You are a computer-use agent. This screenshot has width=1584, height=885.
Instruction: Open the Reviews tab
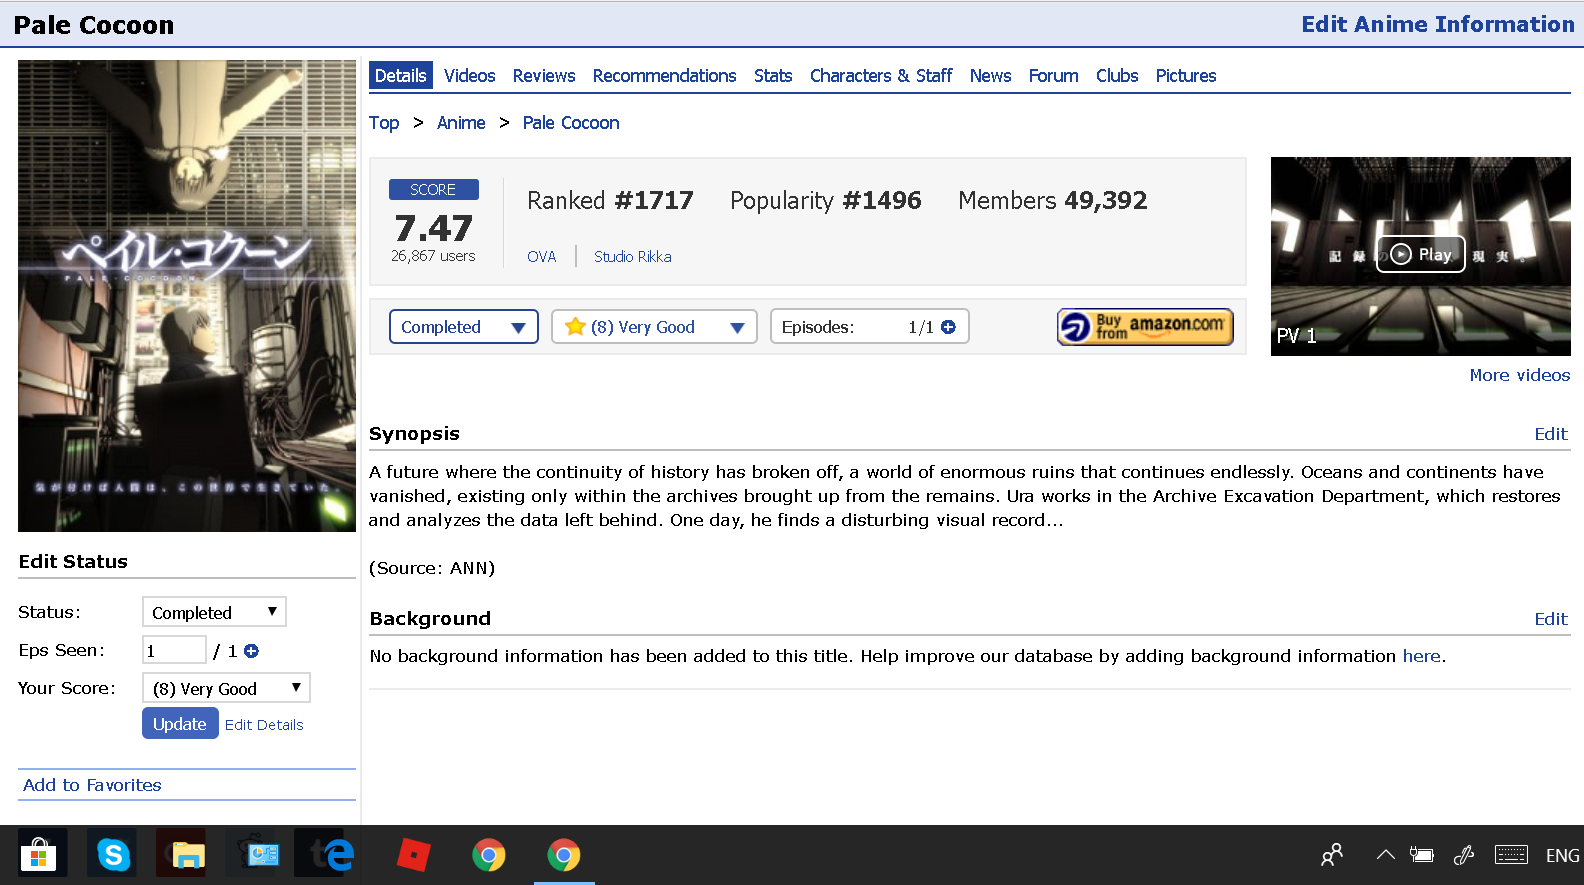[544, 75]
